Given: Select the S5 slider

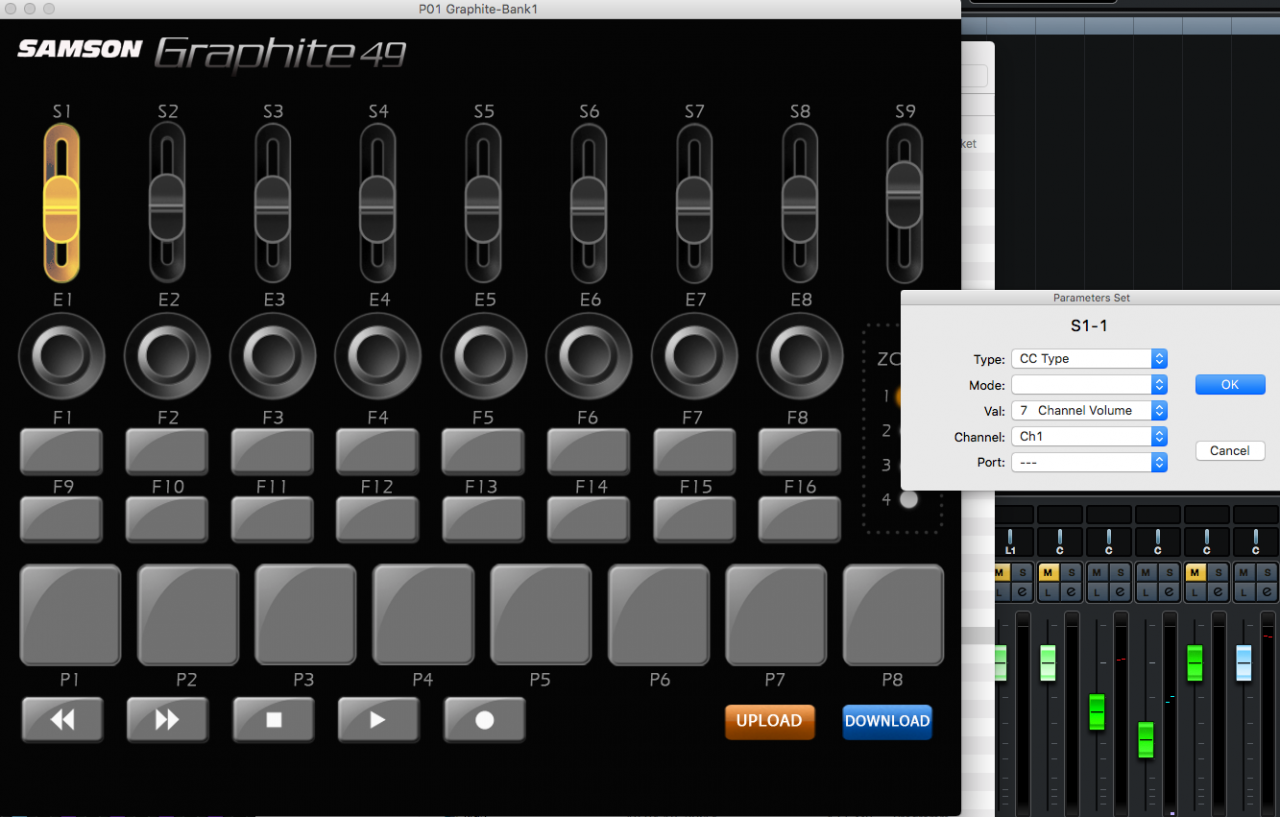Looking at the screenshot, I should tap(484, 204).
